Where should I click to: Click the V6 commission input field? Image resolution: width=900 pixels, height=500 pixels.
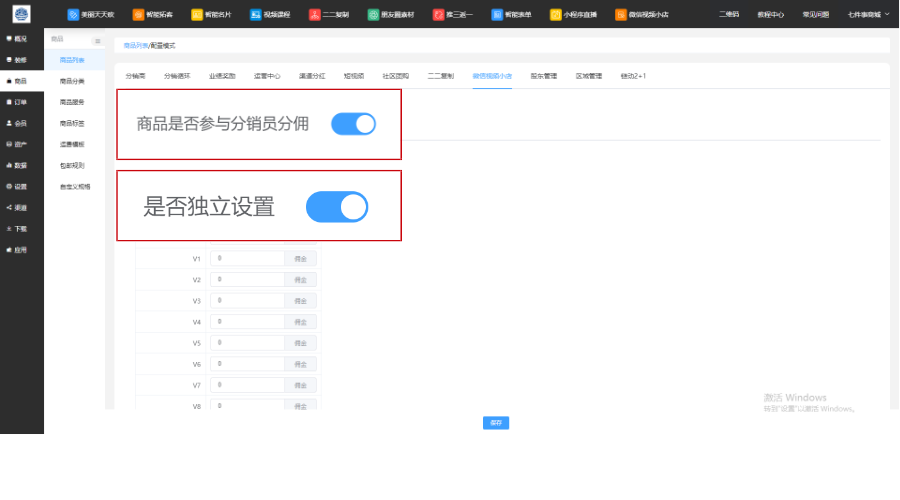pyautogui.click(x=247, y=364)
